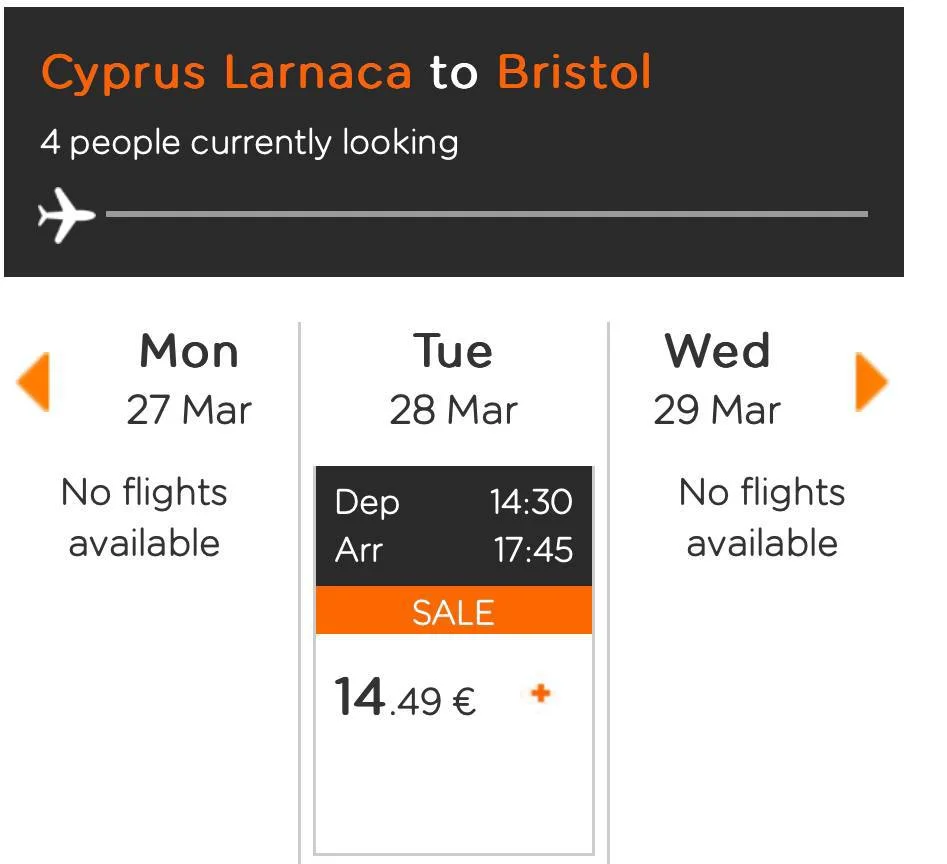
Task: Click the 29 Mar date label
Action: [x=717, y=410]
